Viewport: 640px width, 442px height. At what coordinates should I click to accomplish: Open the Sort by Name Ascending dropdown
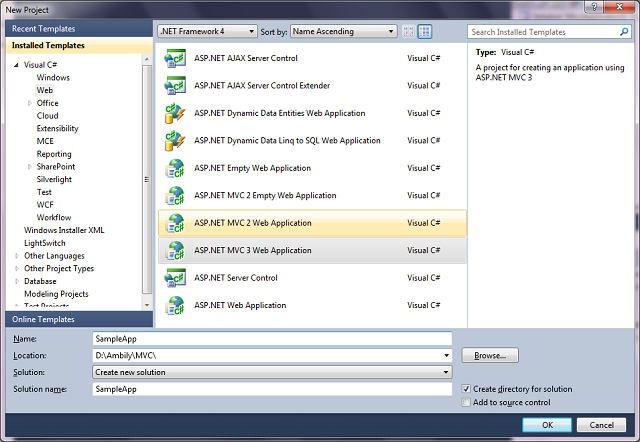[342, 32]
